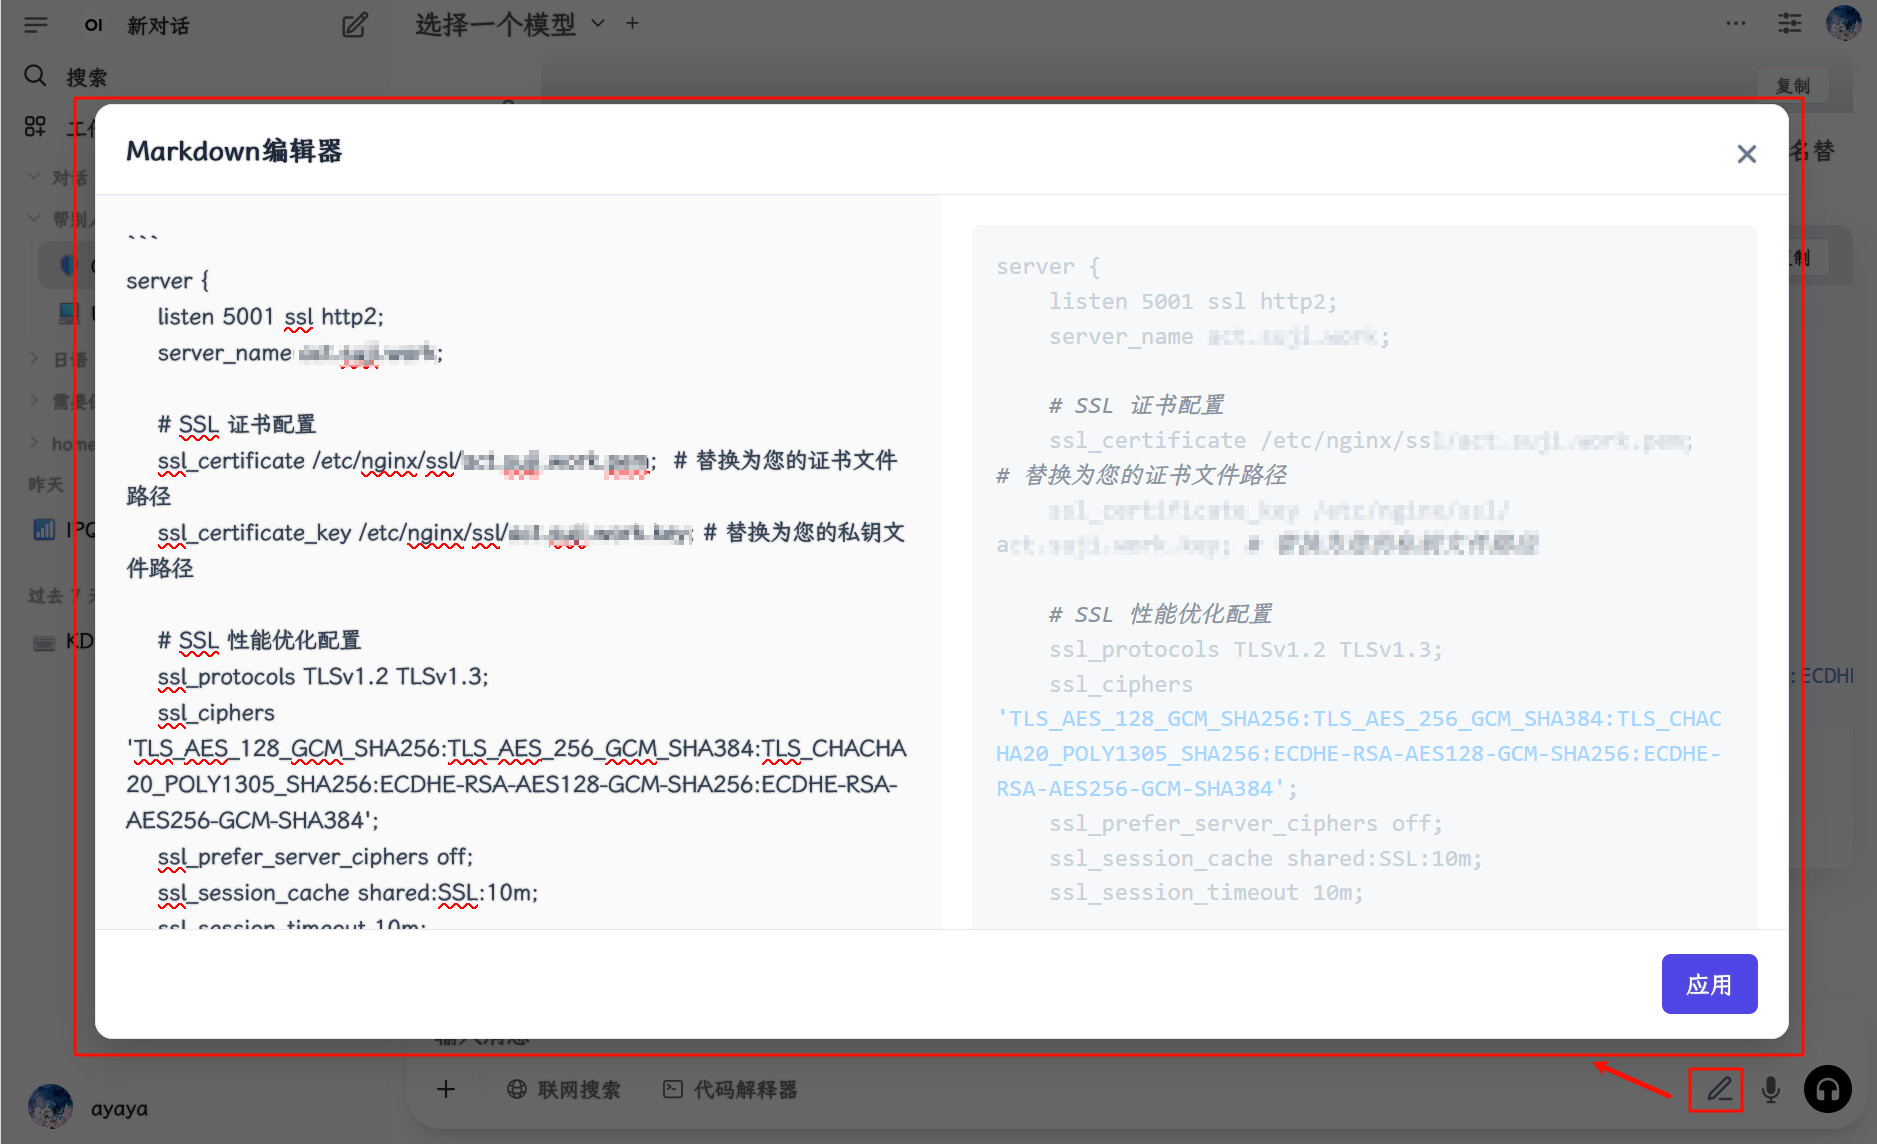
Task: Click the 复制 copy button in background chat
Action: point(1792,86)
